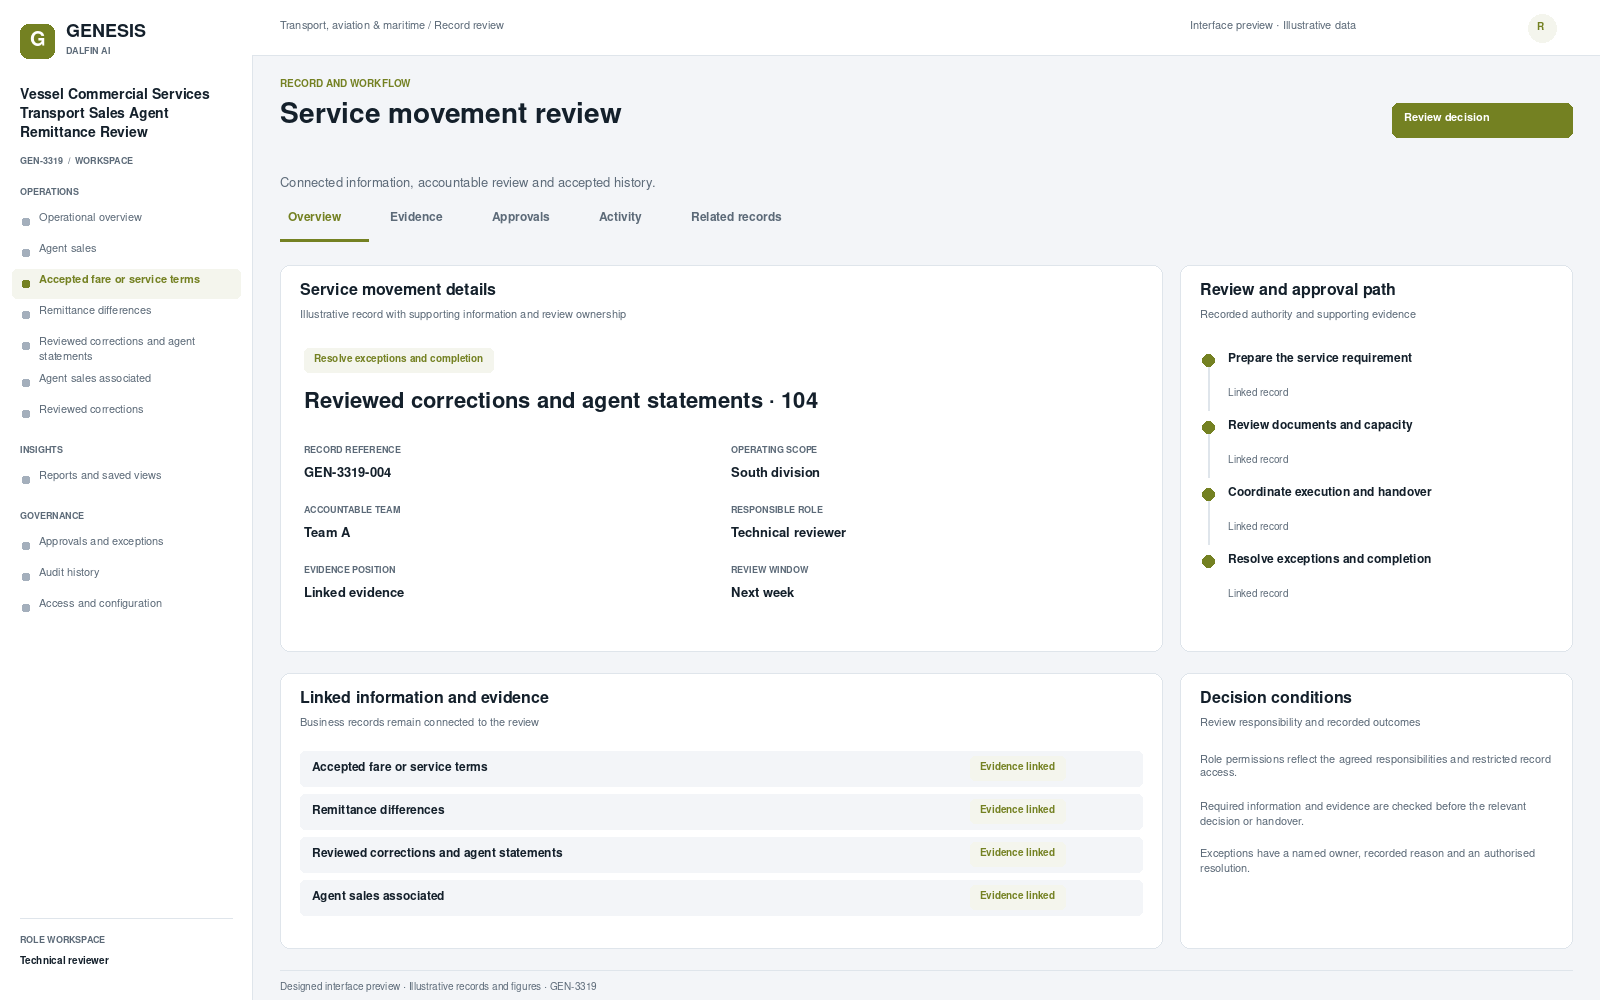1600x1000 pixels.
Task: Click the Review decision button
Action: click(1482, 120)
